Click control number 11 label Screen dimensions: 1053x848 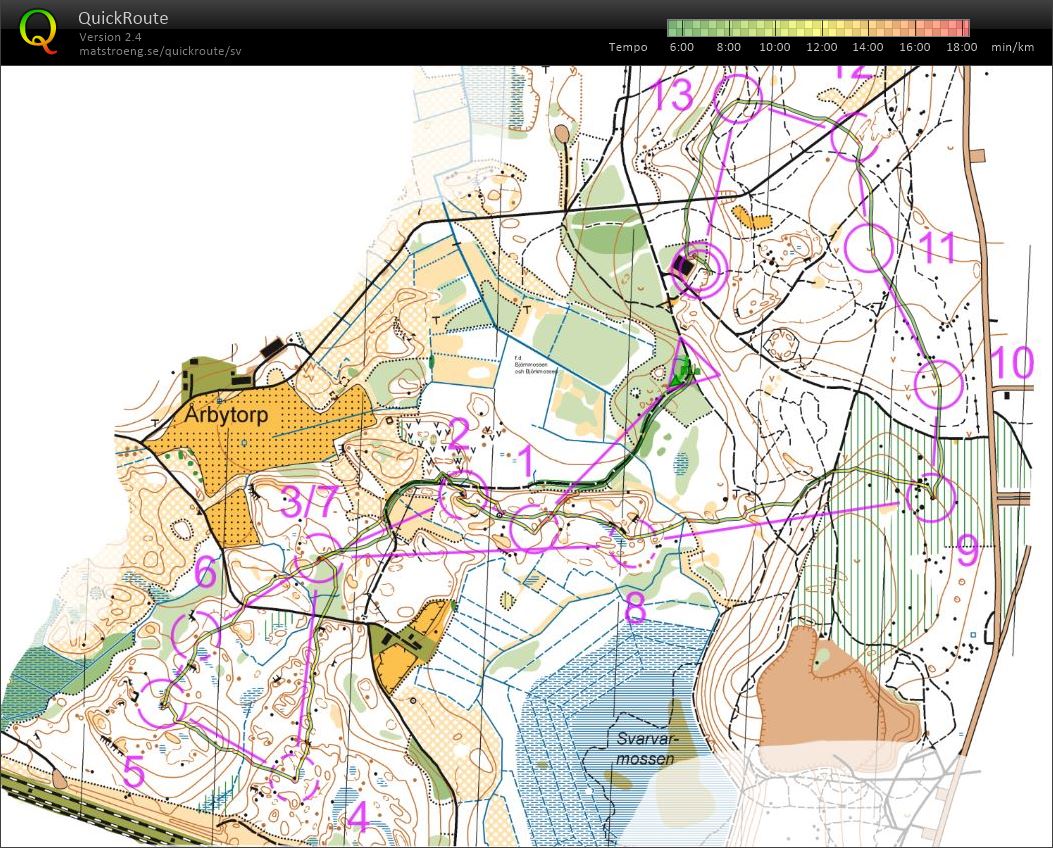pyautogui.click(x=935, y=247)
